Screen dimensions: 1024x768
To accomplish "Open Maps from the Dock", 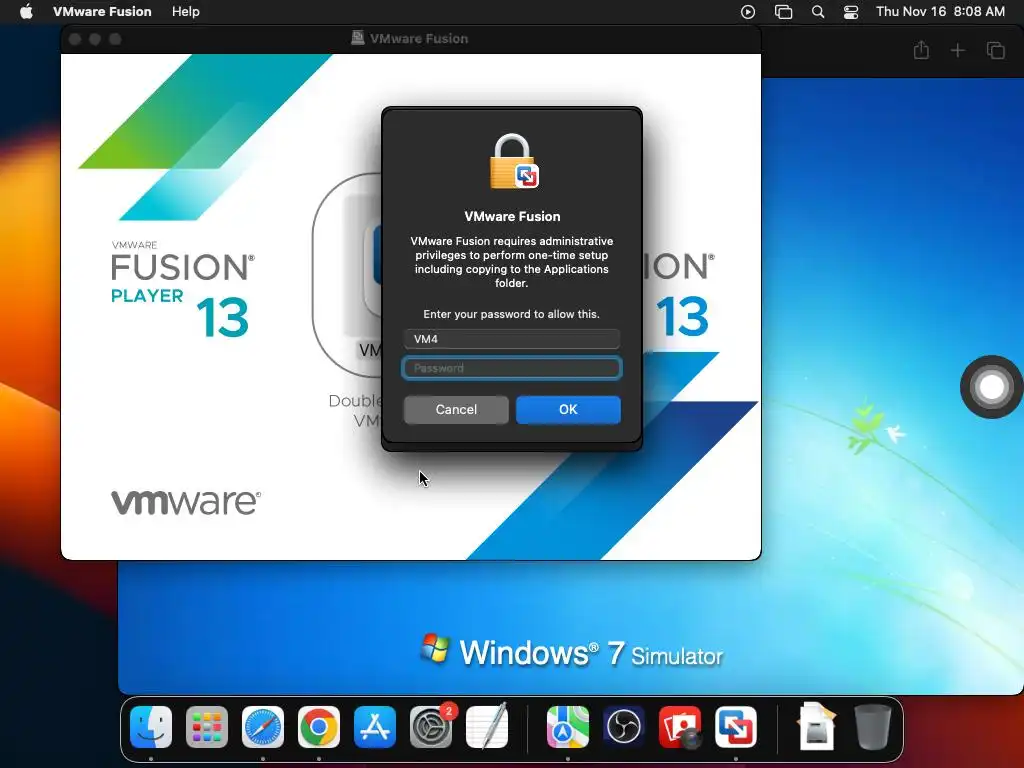I will tap(568, 726).
